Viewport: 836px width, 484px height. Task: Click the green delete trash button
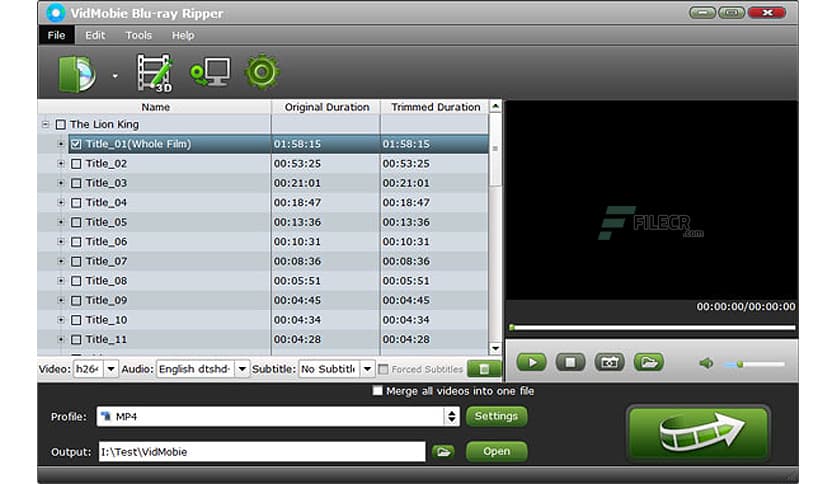(x=484, y=369)
